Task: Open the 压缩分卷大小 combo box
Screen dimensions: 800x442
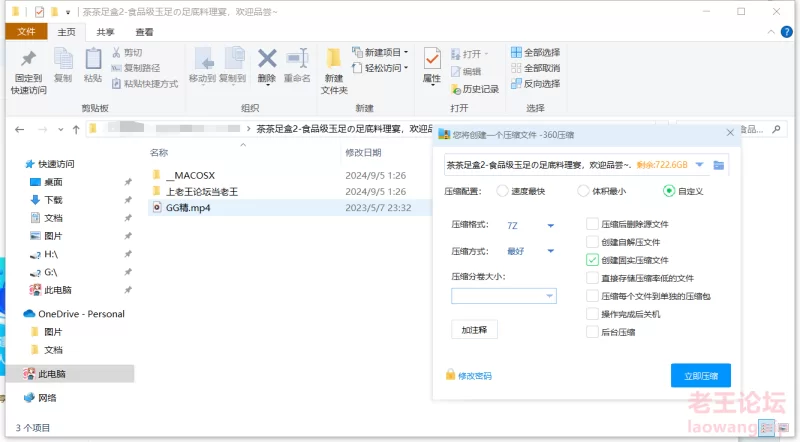Action: 549,296
